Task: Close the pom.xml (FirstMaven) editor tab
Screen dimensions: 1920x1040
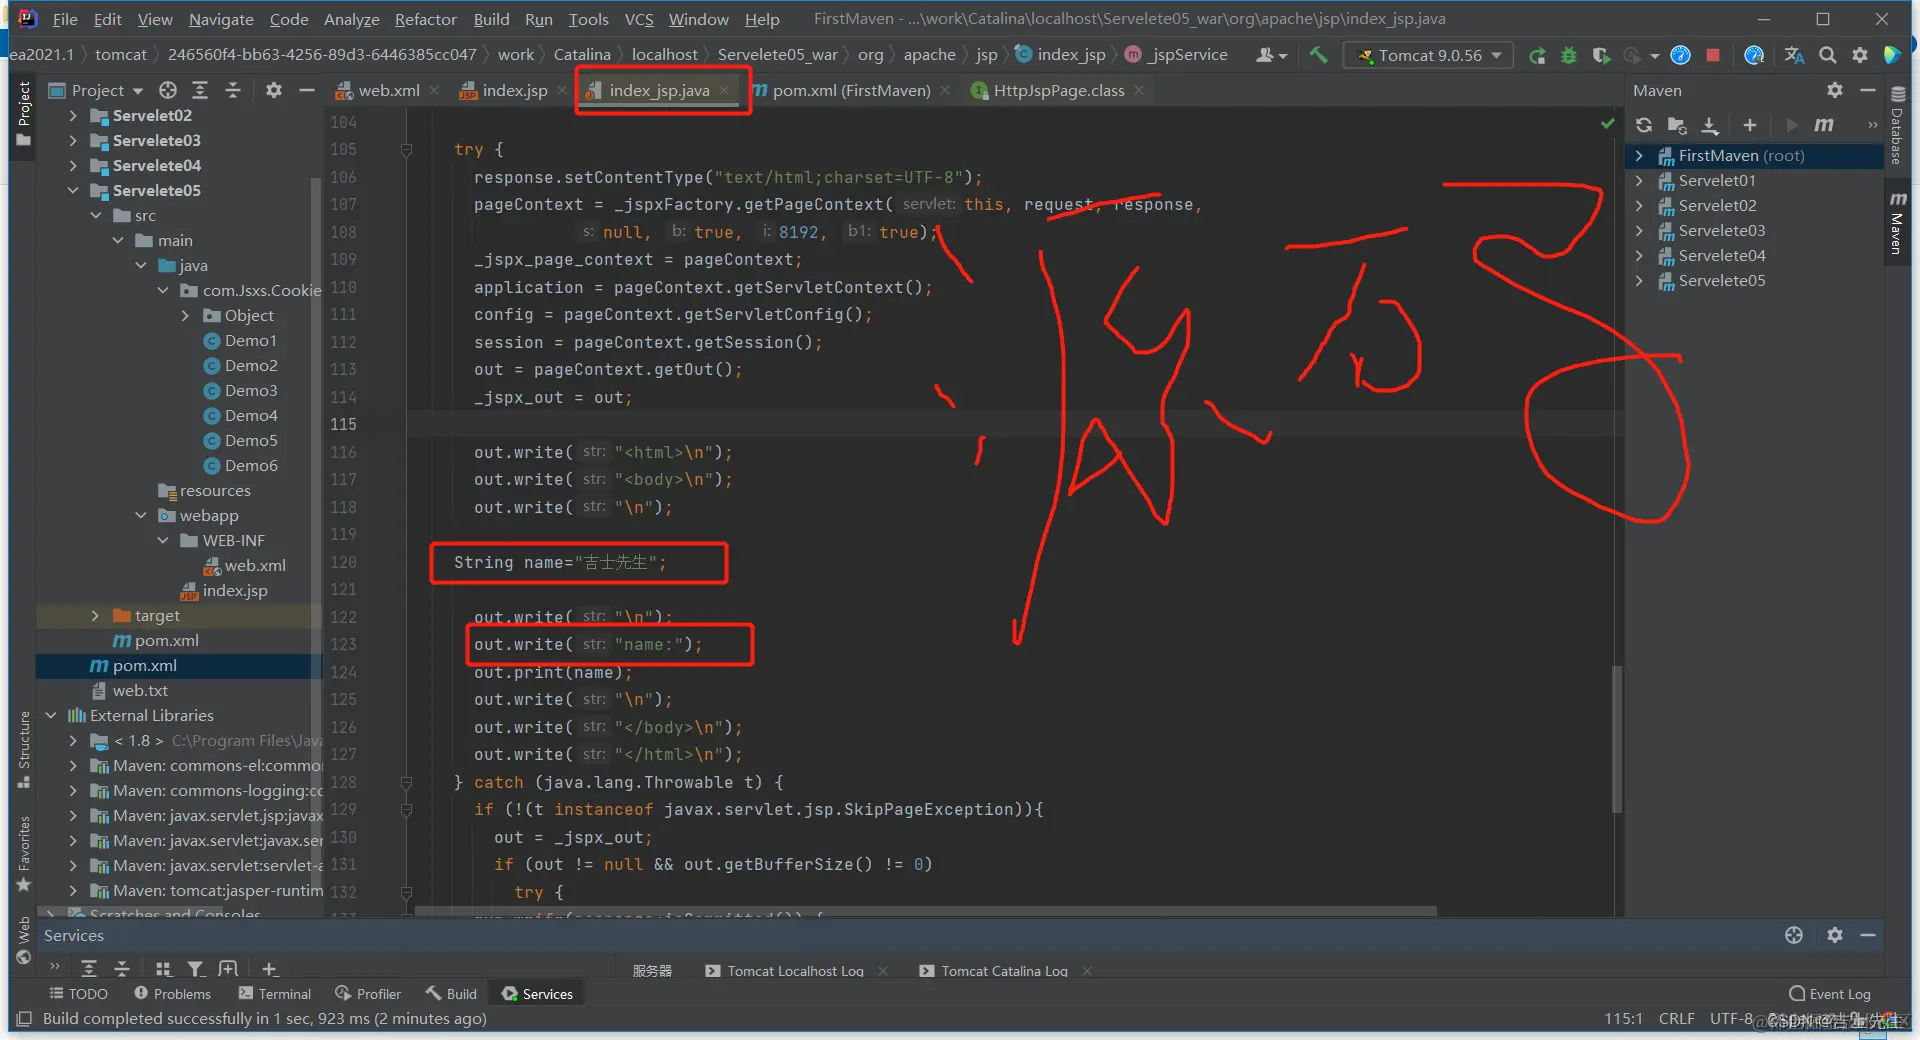Action: click(x=945, y=90)
